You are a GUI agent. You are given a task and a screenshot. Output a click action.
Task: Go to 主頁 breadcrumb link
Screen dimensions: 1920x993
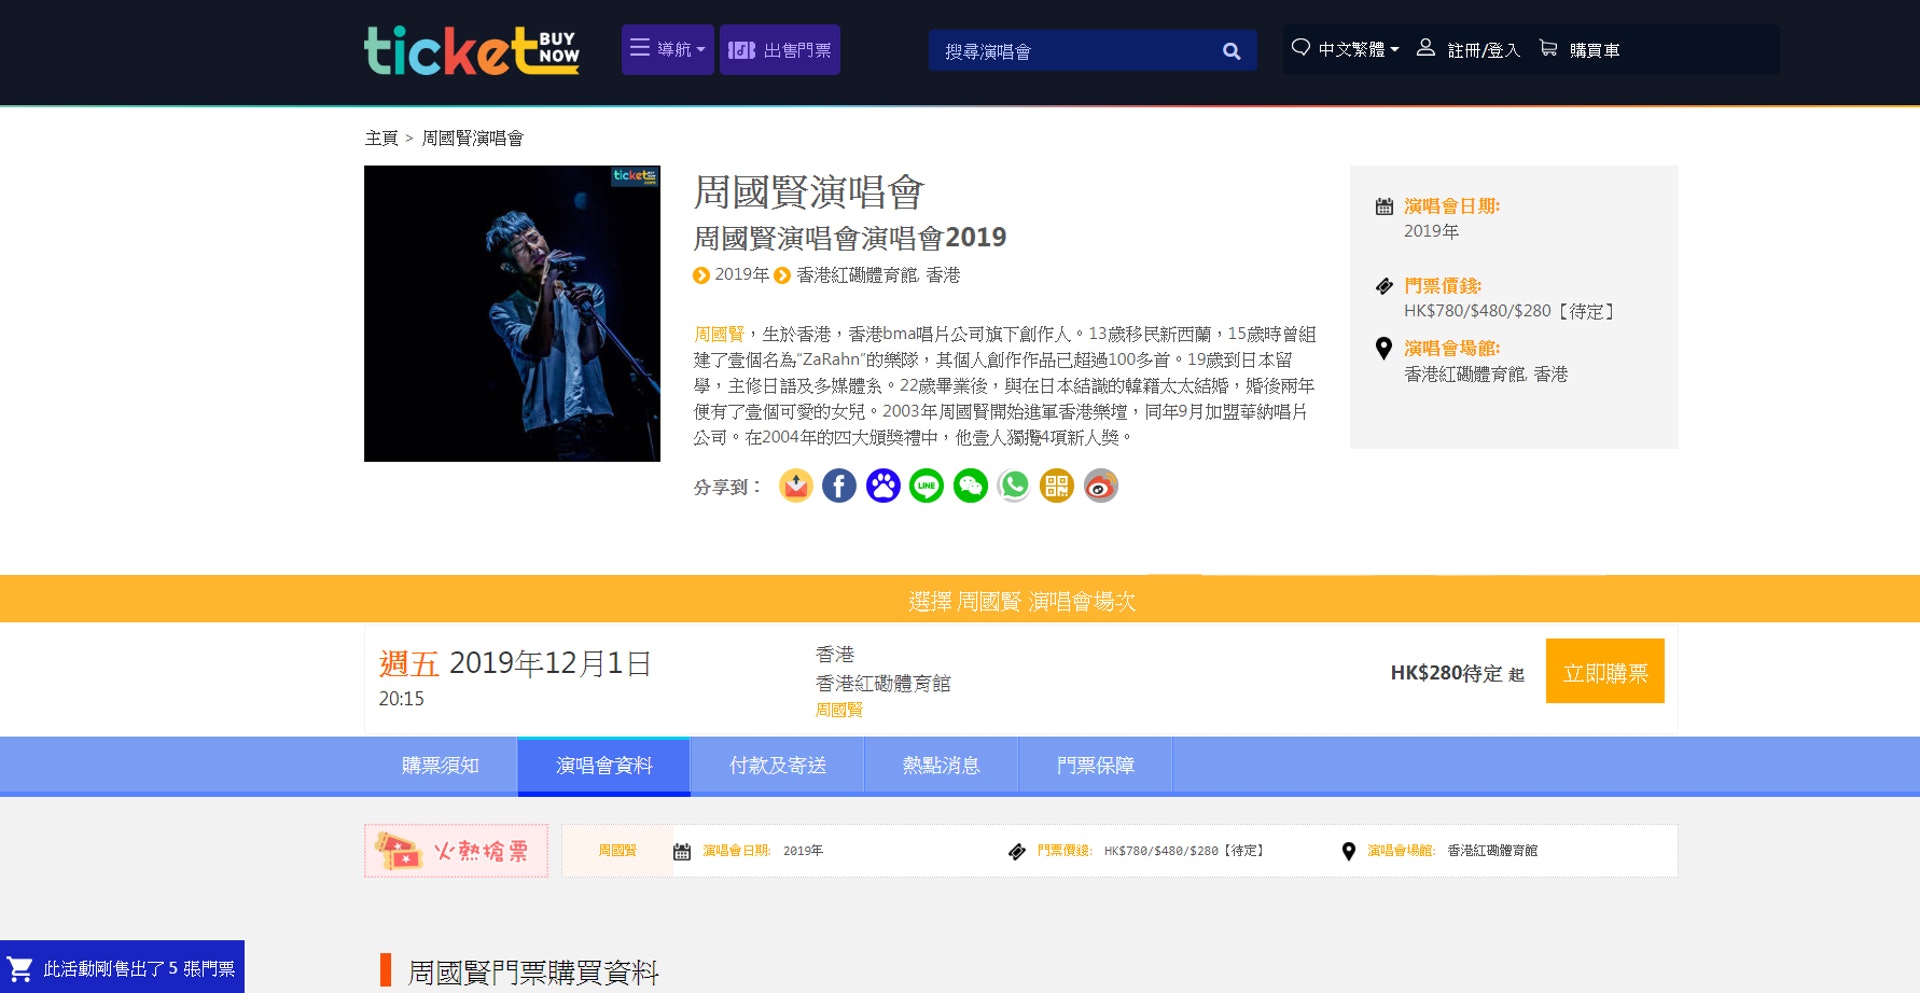(381, 138)
